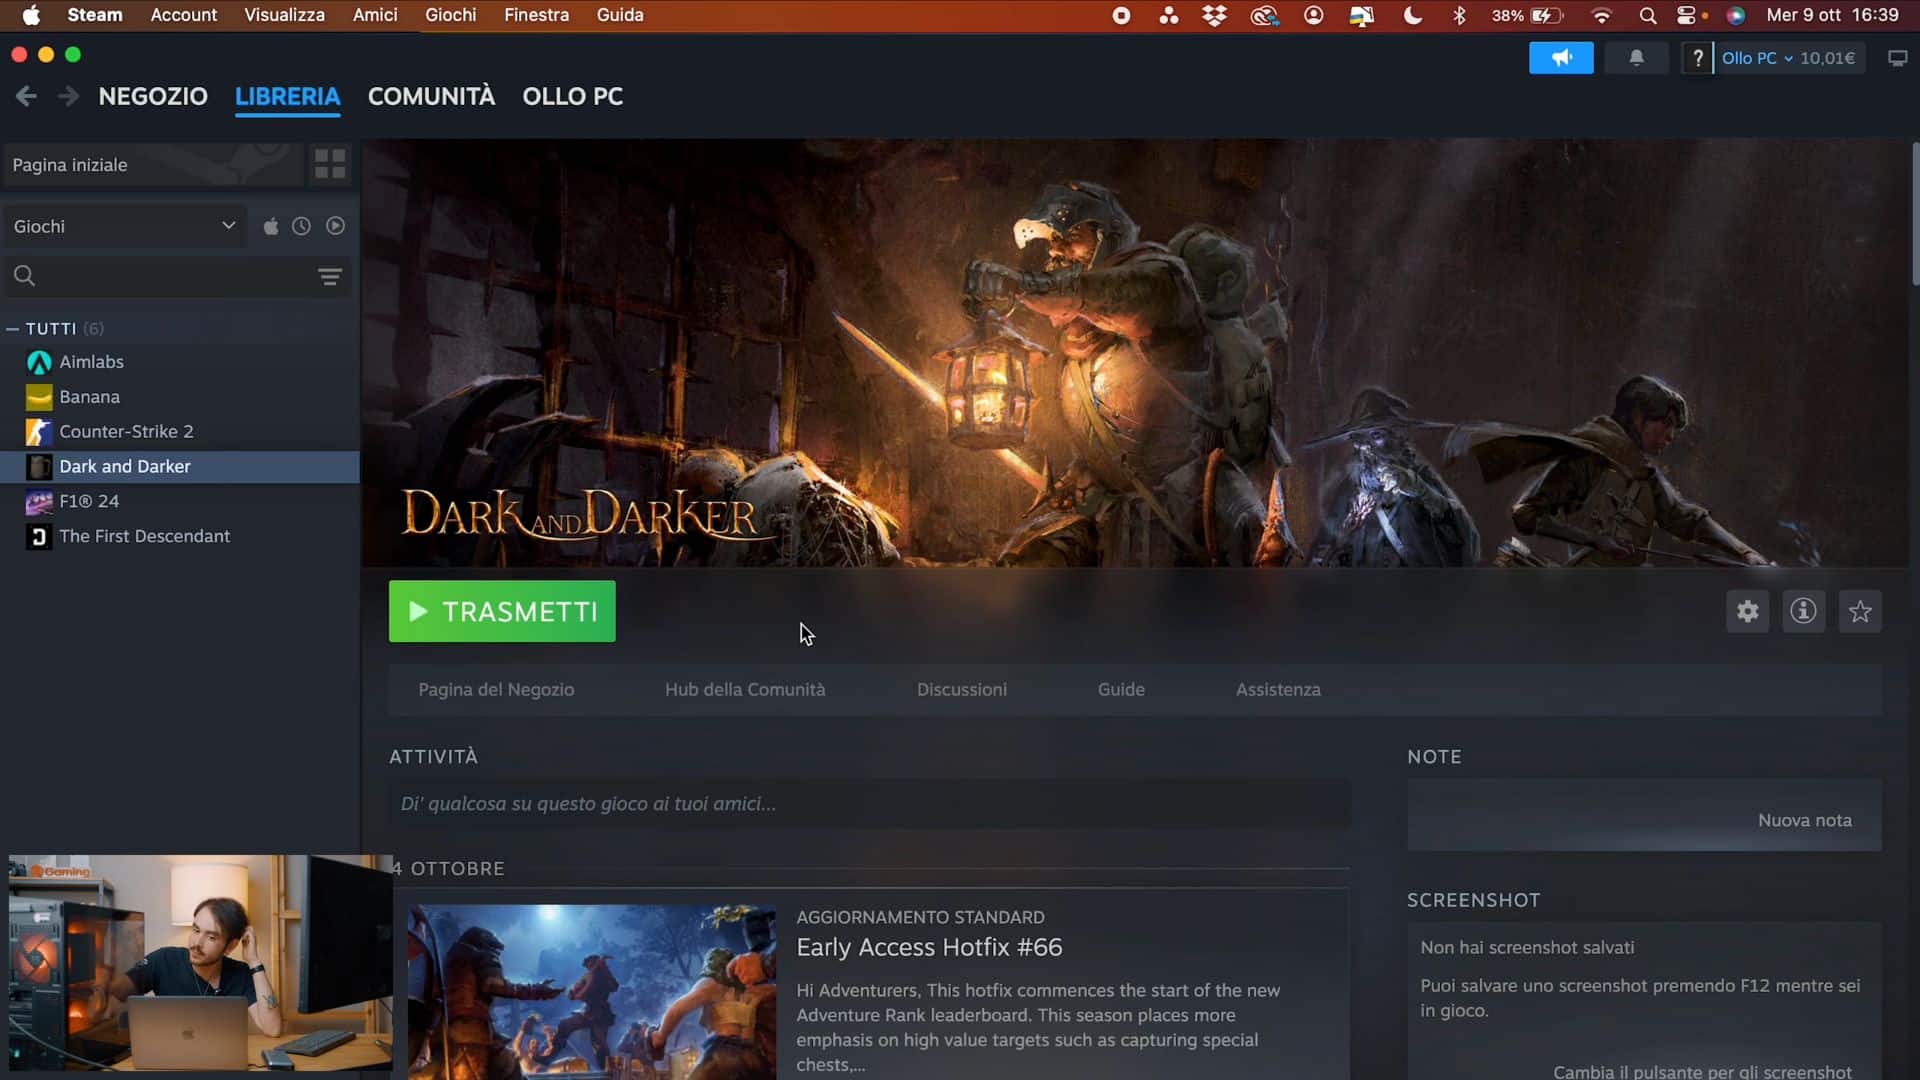The height and width of the screenshot is (1080, 1920).
Task: Click the Counter-Strike 2 game icon
Action: coord(39,432)
